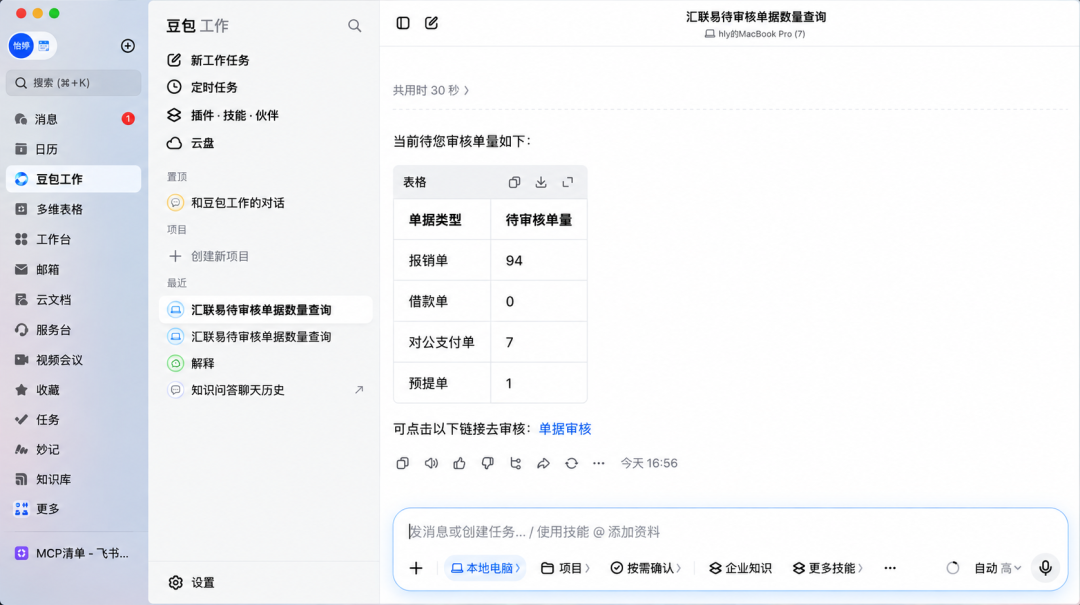
Task: Regenerate the response
Action: click(572, 463)
